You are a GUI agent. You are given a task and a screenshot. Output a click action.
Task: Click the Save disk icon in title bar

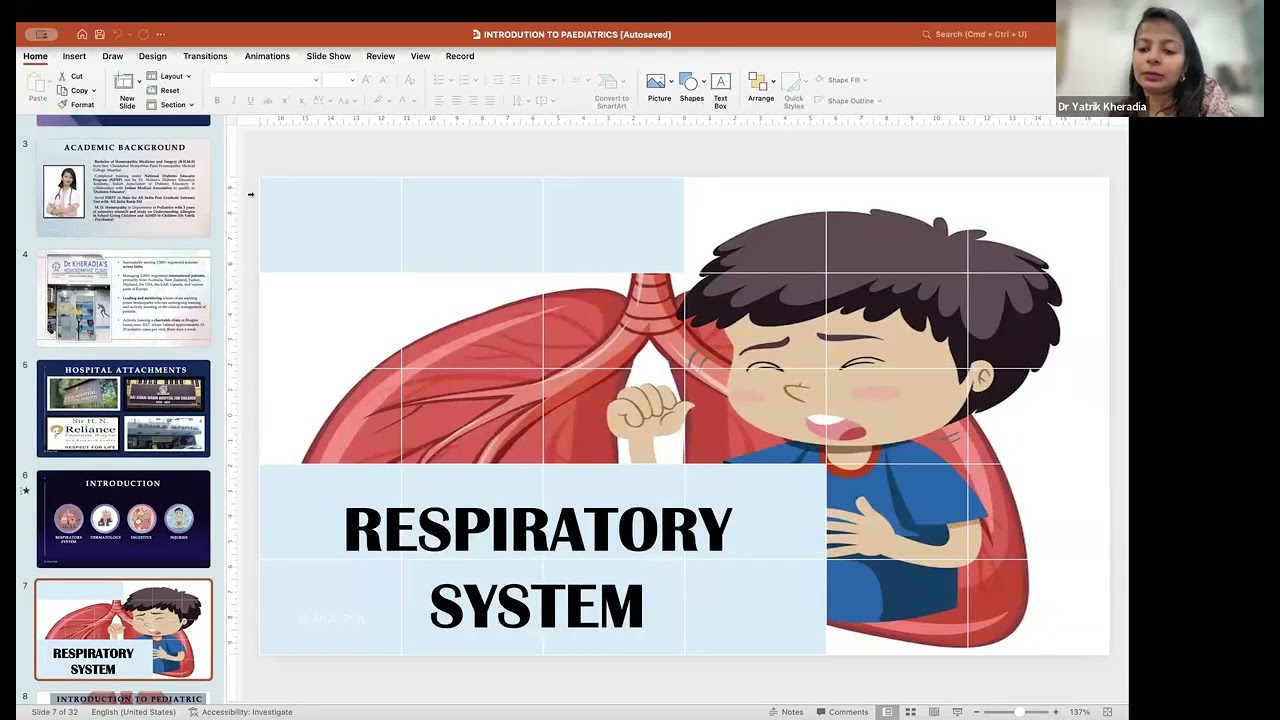click(99, 34)
